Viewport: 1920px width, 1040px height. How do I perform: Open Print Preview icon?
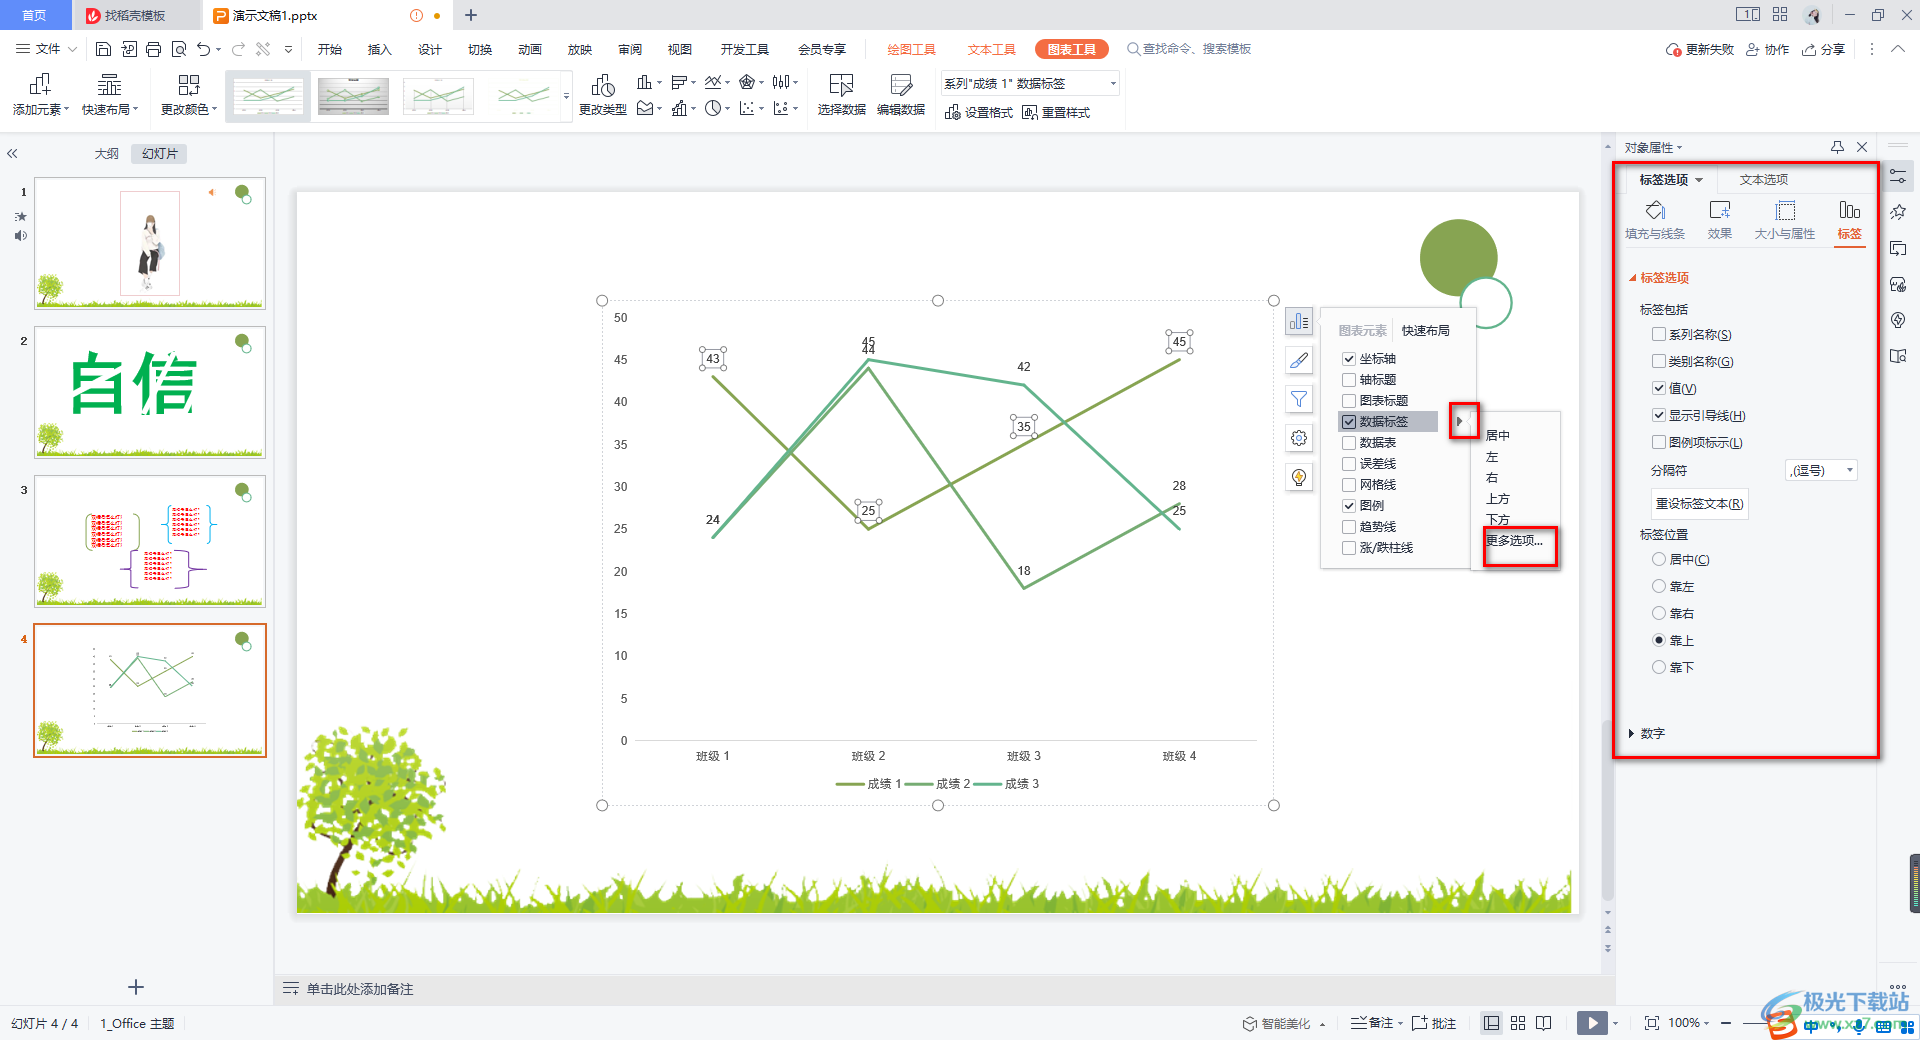(179, 49)
